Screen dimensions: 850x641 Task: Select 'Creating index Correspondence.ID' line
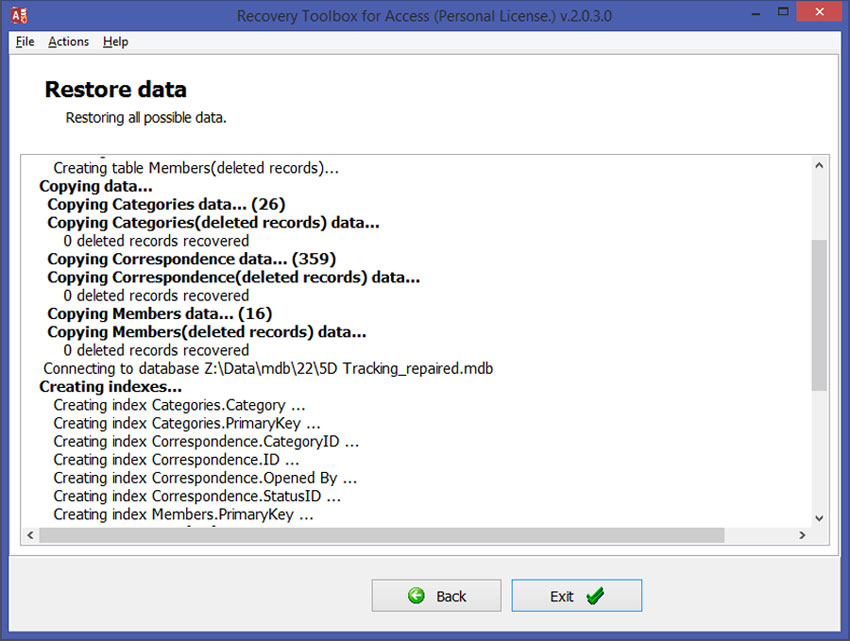pos(176,460)
